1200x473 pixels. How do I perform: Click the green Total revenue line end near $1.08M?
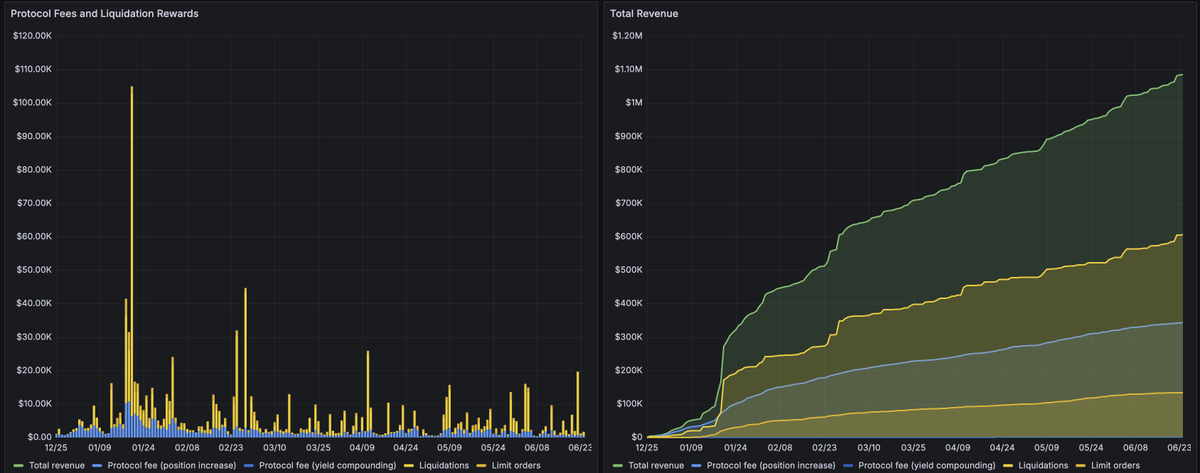1181,75
